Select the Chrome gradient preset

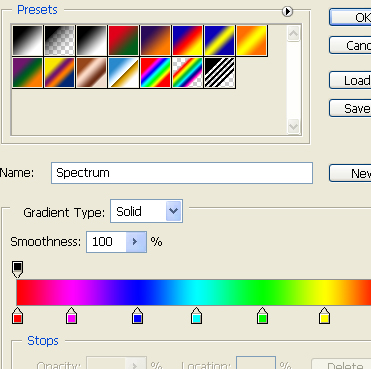click(x=124, y=73)
